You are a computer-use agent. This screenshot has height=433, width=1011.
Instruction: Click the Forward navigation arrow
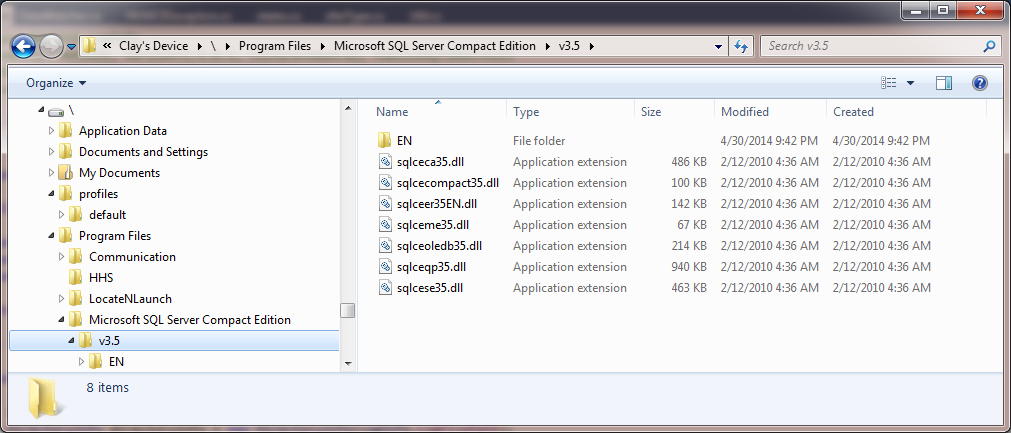point(51,46)
